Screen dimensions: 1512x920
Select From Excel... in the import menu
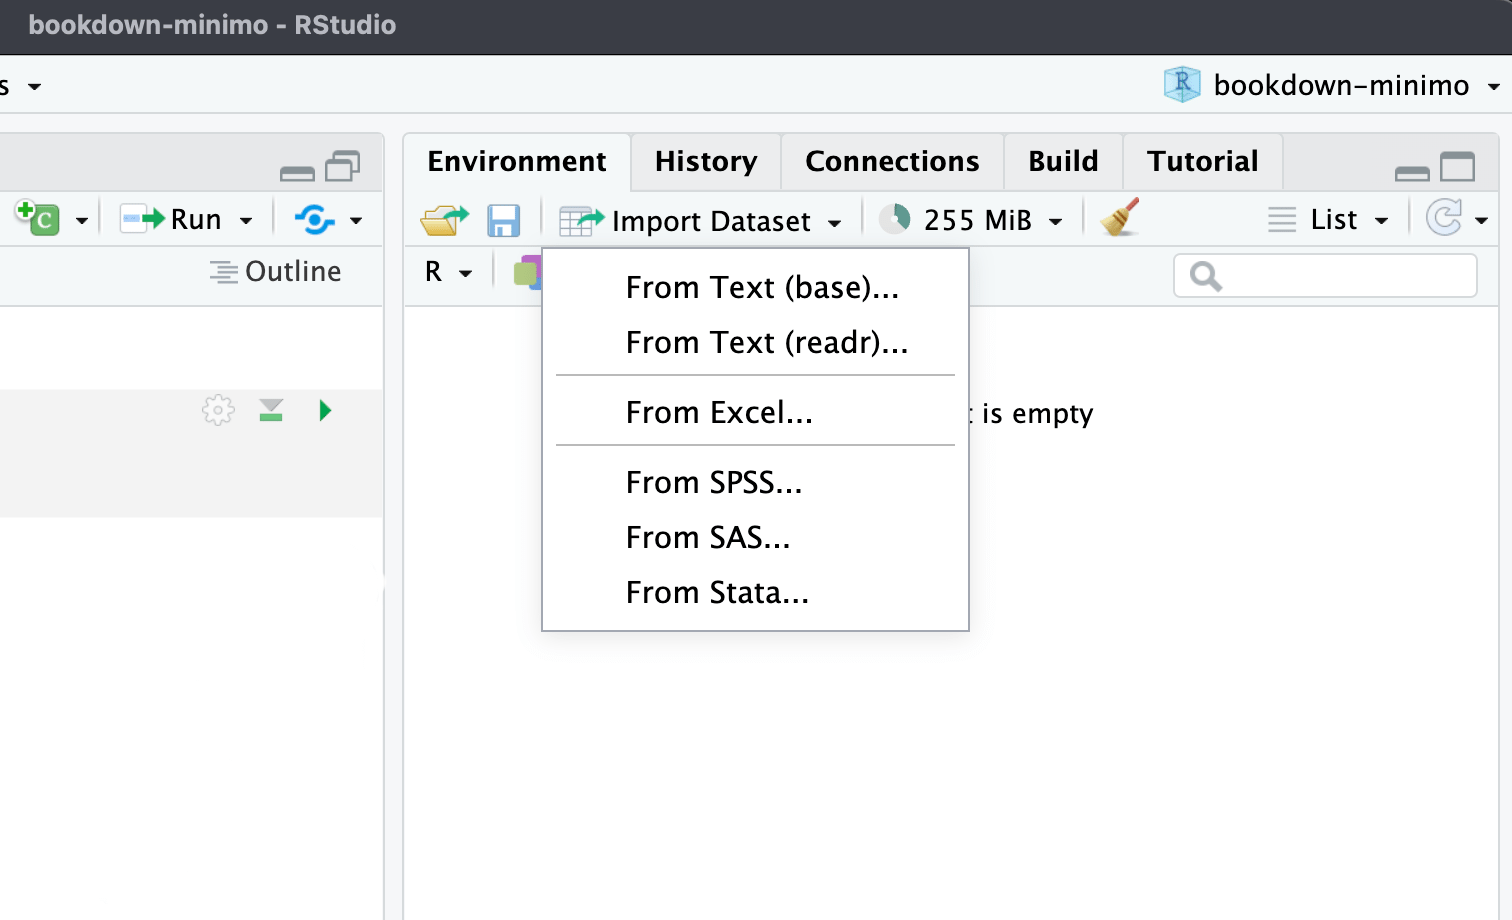755,413
